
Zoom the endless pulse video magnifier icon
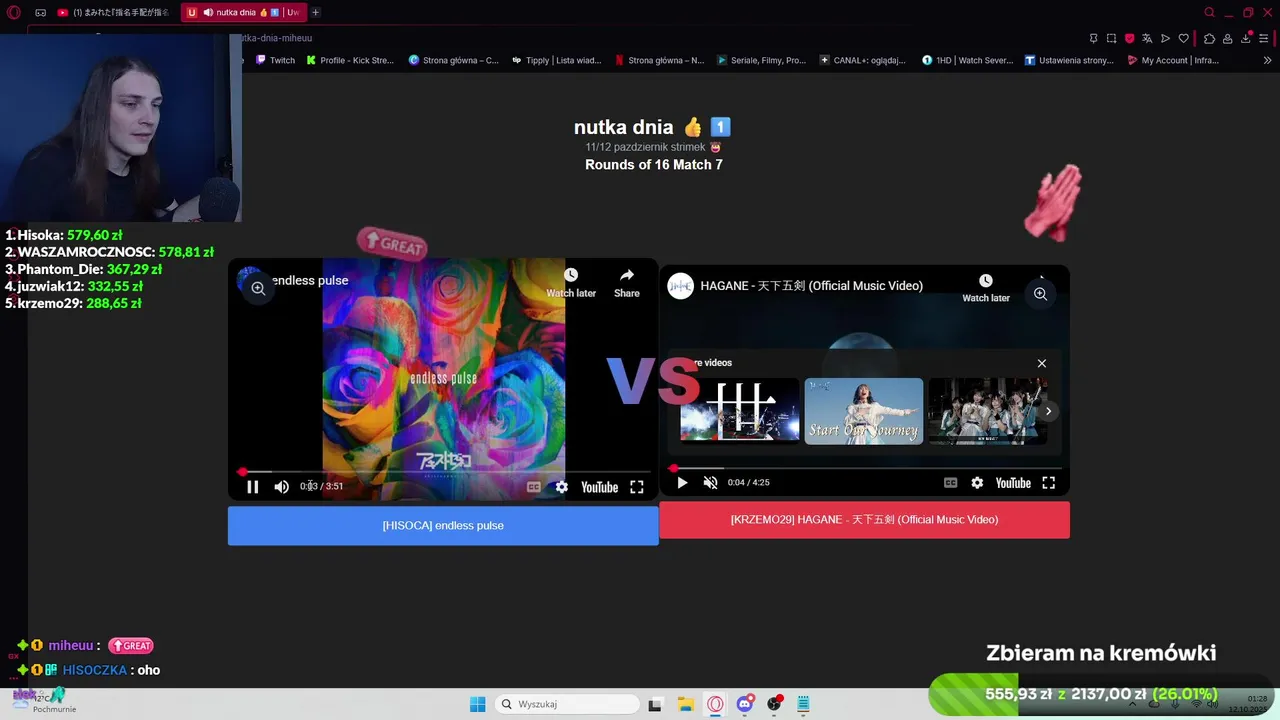tap(258, 288)
